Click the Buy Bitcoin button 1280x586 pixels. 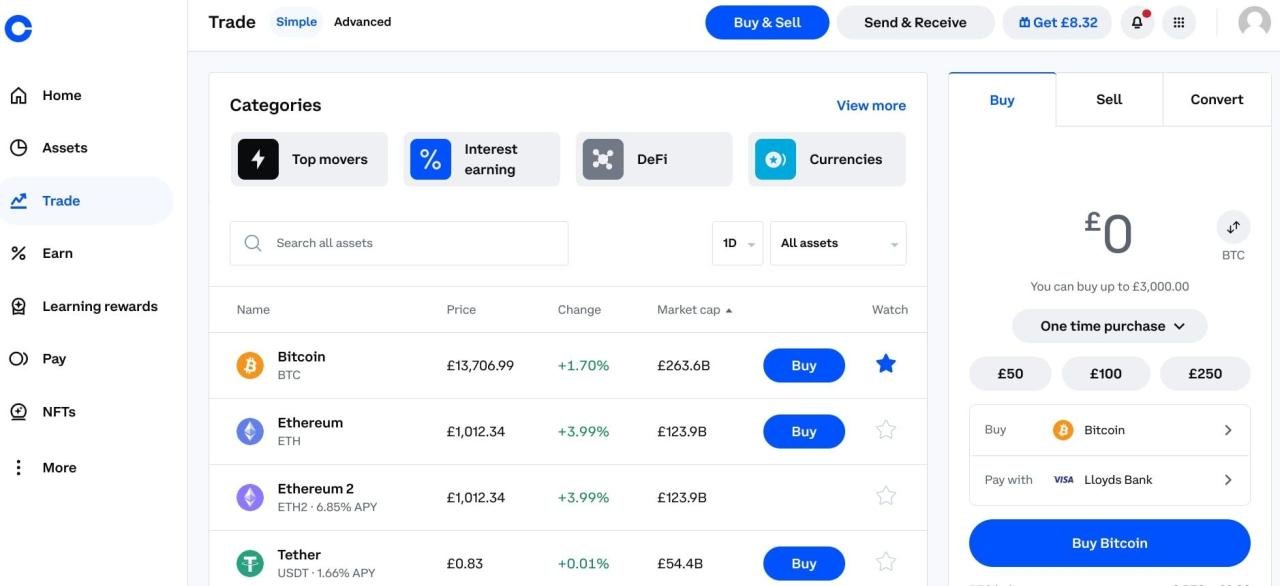click(1109, 542)
